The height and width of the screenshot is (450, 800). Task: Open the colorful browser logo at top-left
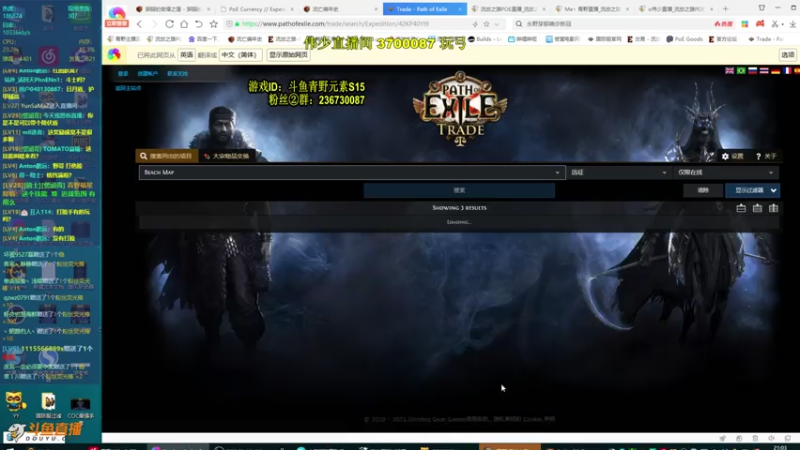[x=117, y=14]
